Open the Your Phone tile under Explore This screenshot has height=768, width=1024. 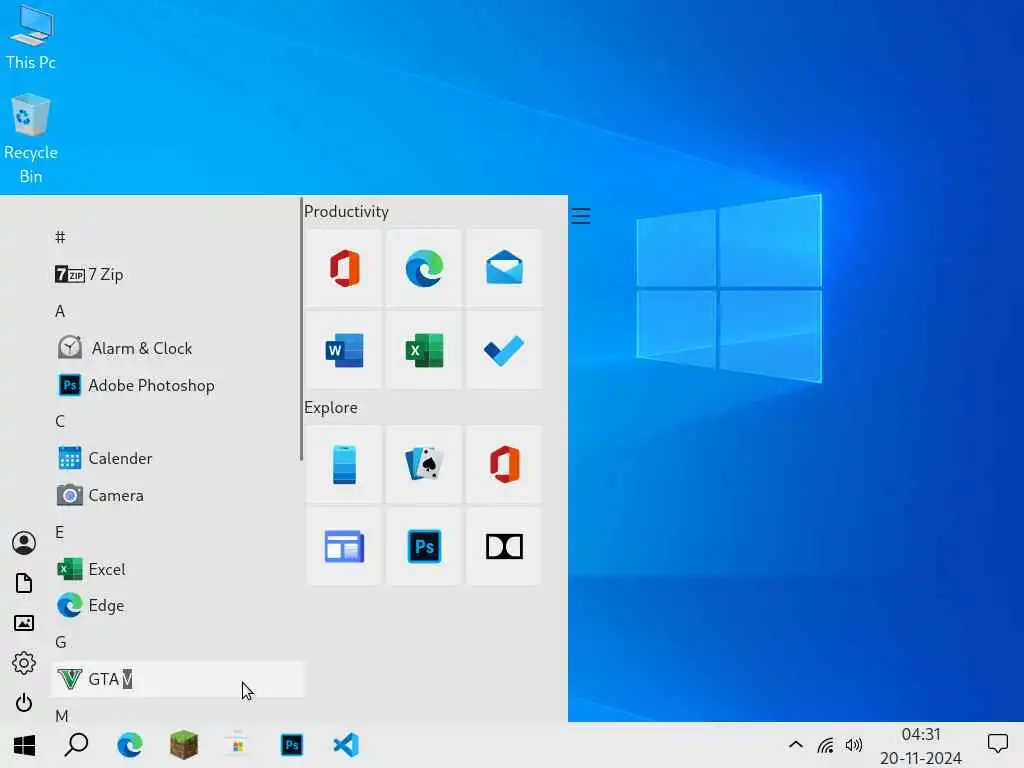pos(344,464)
